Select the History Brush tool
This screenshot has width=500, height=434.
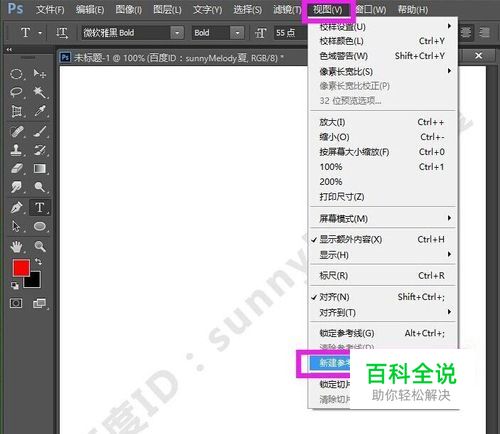(40, 150)
